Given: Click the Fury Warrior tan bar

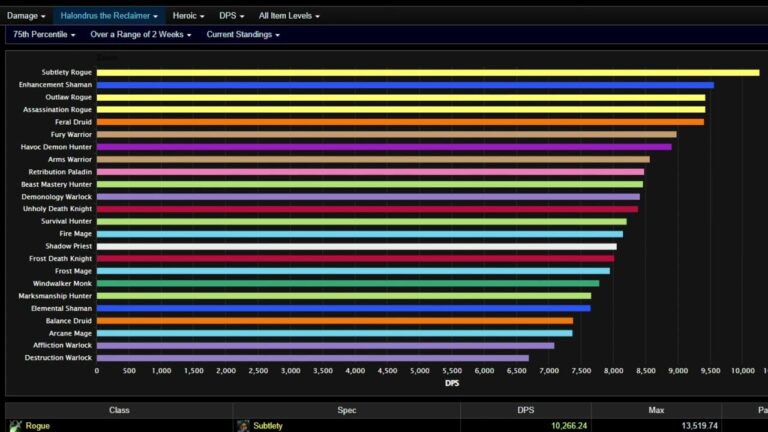Looking at the screenshot, I should (386, 134).
